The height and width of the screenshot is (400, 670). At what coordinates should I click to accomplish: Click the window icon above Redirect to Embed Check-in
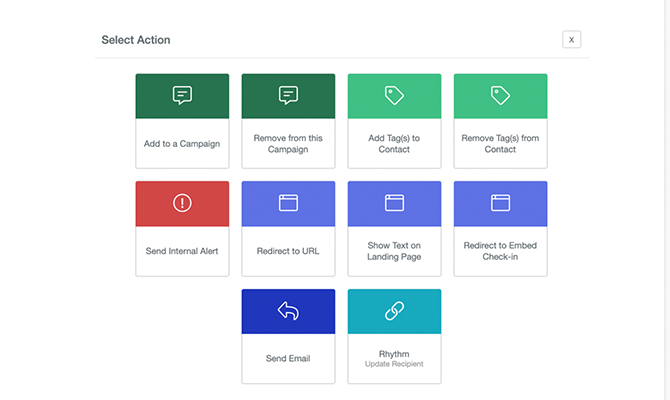(500, 203)
